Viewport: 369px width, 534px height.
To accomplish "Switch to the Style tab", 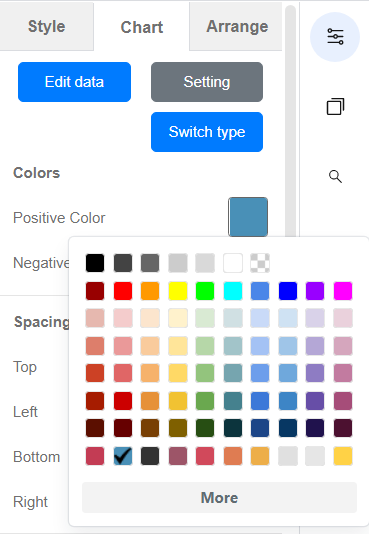I will point(46,27).
